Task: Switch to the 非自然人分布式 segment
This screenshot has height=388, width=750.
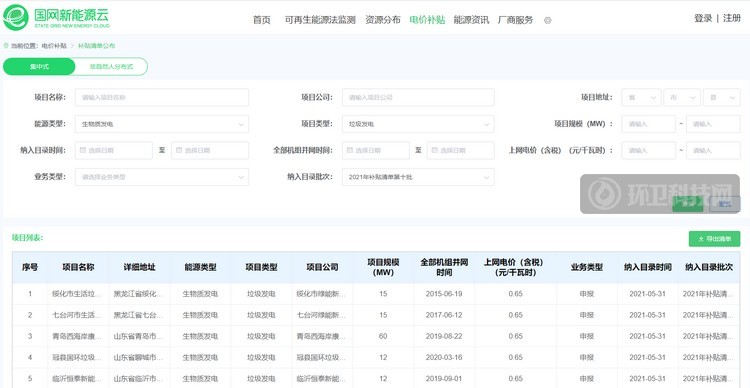Action: coord(111,67)
